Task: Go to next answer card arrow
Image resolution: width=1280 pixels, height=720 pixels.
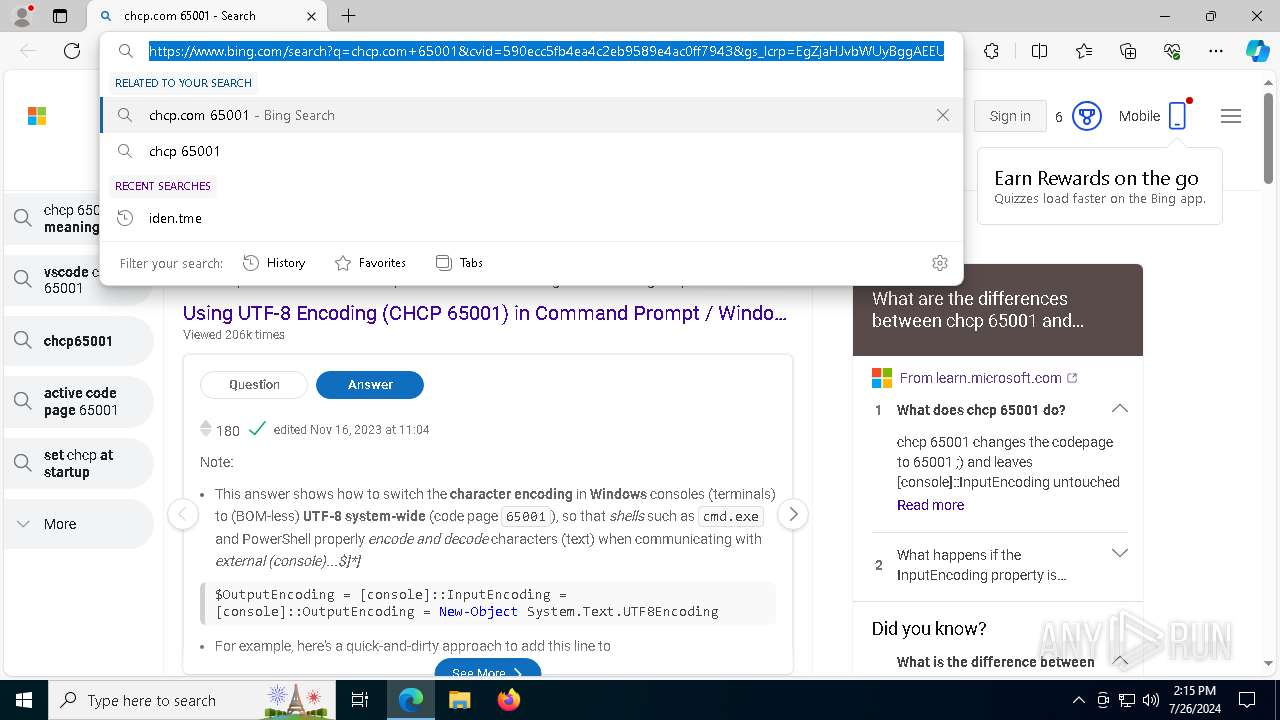Action: point(793,514)
